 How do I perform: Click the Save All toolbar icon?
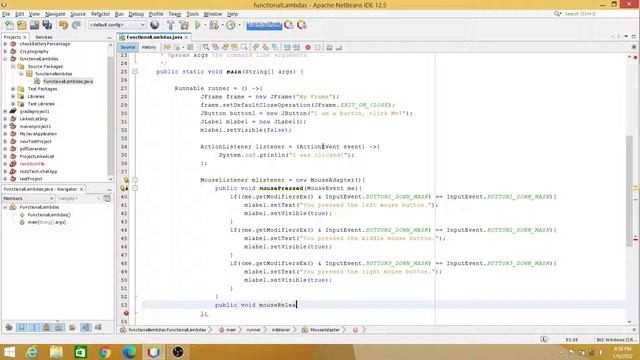pos(47,25)
